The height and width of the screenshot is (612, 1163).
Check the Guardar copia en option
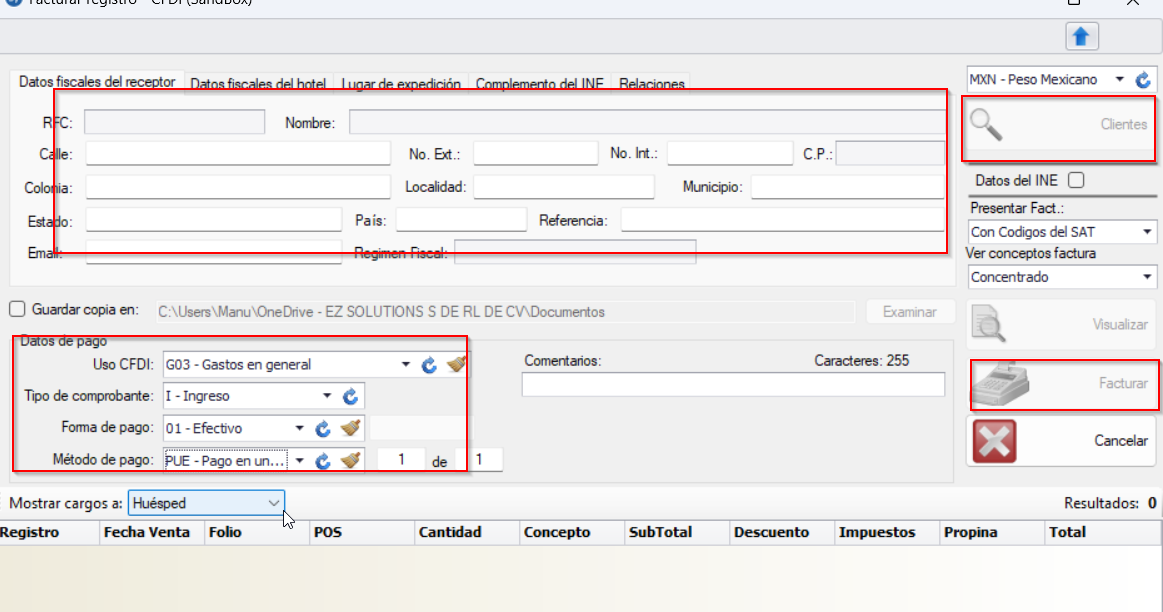pyautogui.click(x=17, y=310)
